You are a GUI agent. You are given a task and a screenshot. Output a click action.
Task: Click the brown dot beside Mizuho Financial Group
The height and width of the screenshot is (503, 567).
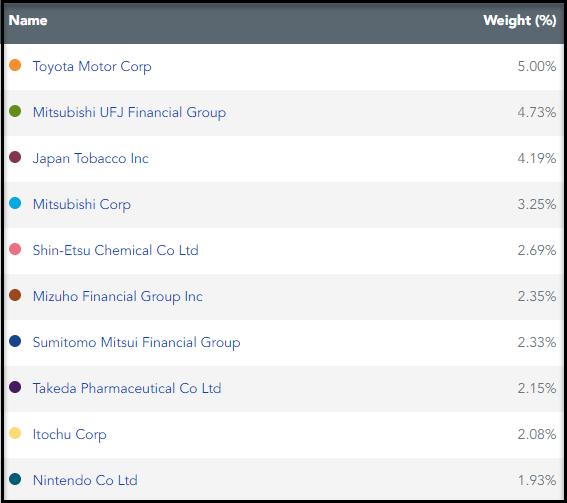(x=15, y=295)
